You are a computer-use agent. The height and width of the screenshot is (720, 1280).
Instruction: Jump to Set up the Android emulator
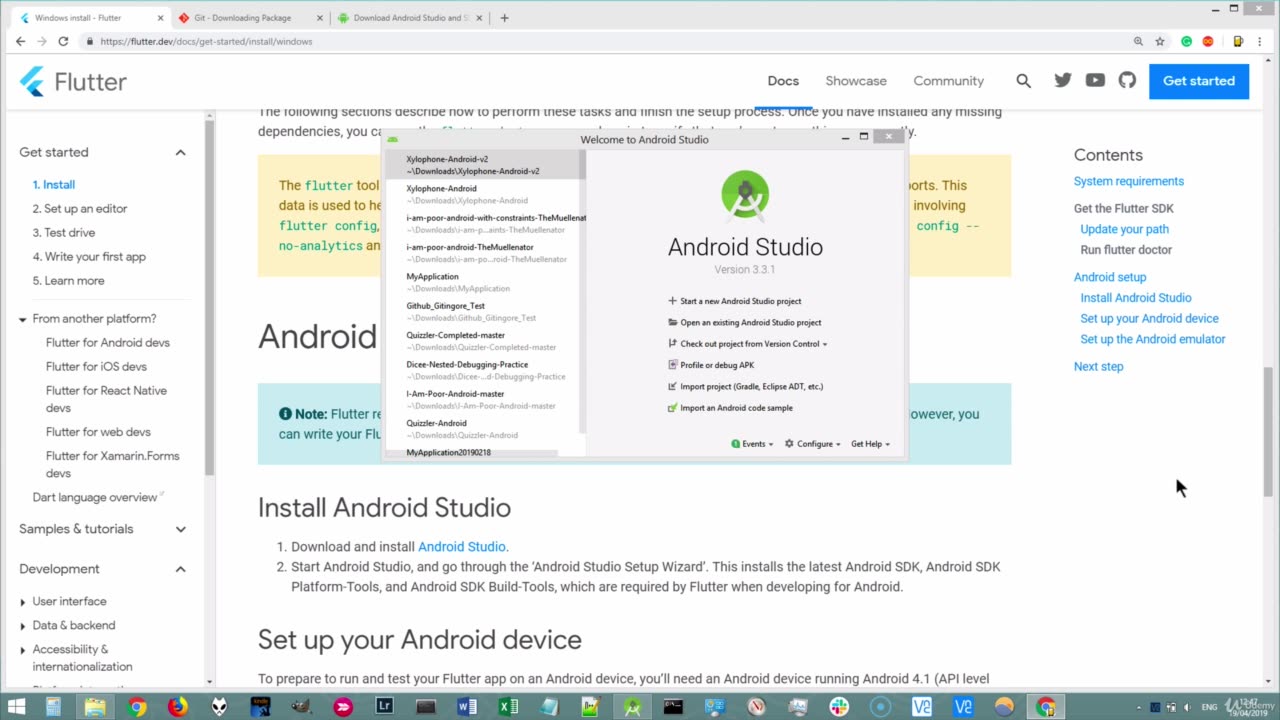click(1153, 339)
